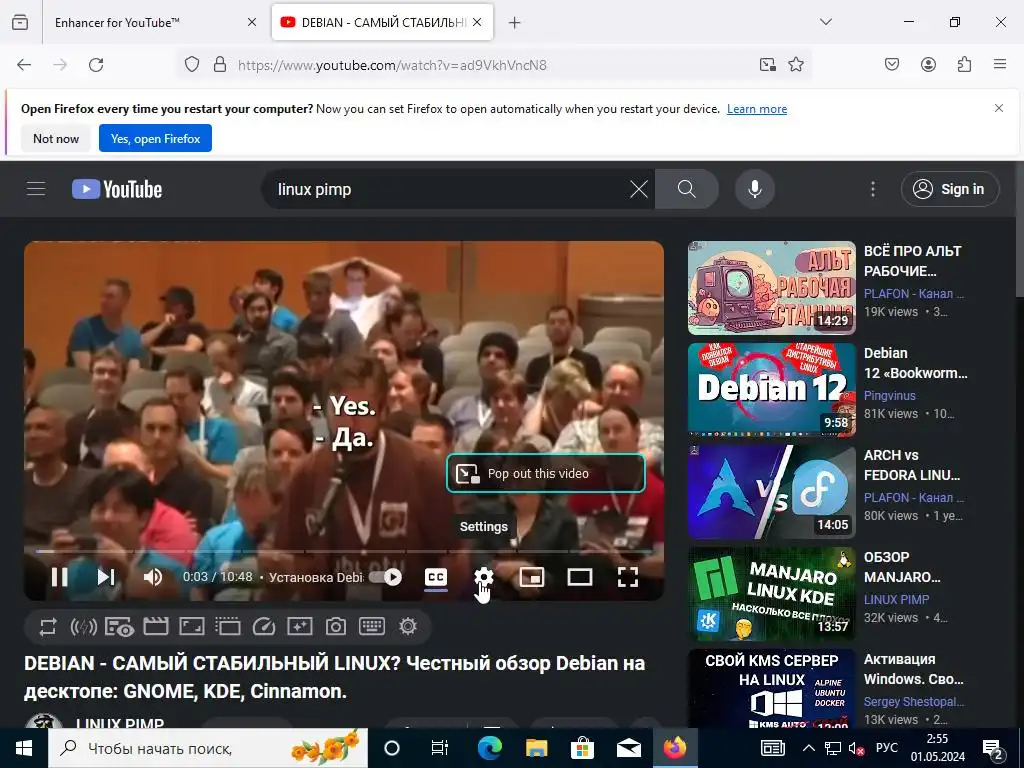Click the tracking protection shield icon
Image resolution: width=1024 pixels, height=768 pixels.
point(191,65)
